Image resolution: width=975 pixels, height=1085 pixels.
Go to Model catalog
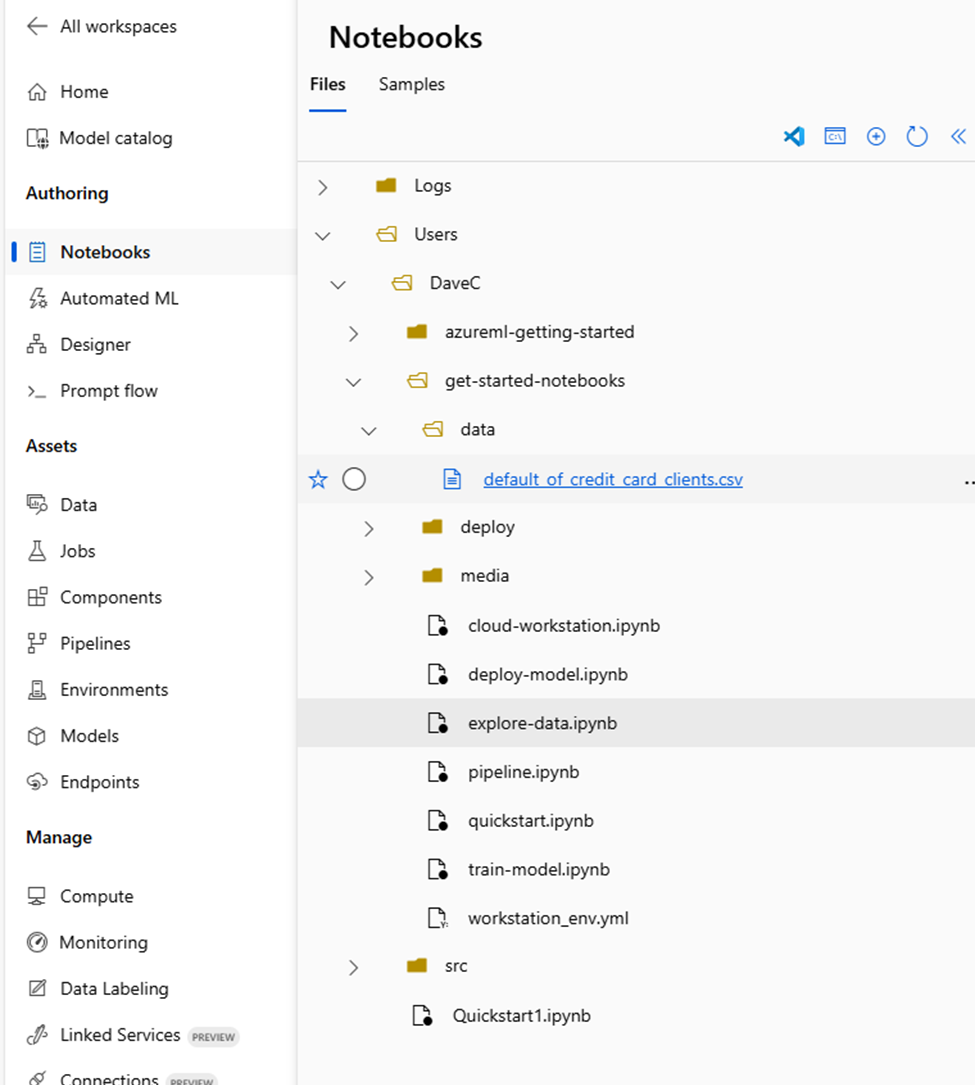116,138
